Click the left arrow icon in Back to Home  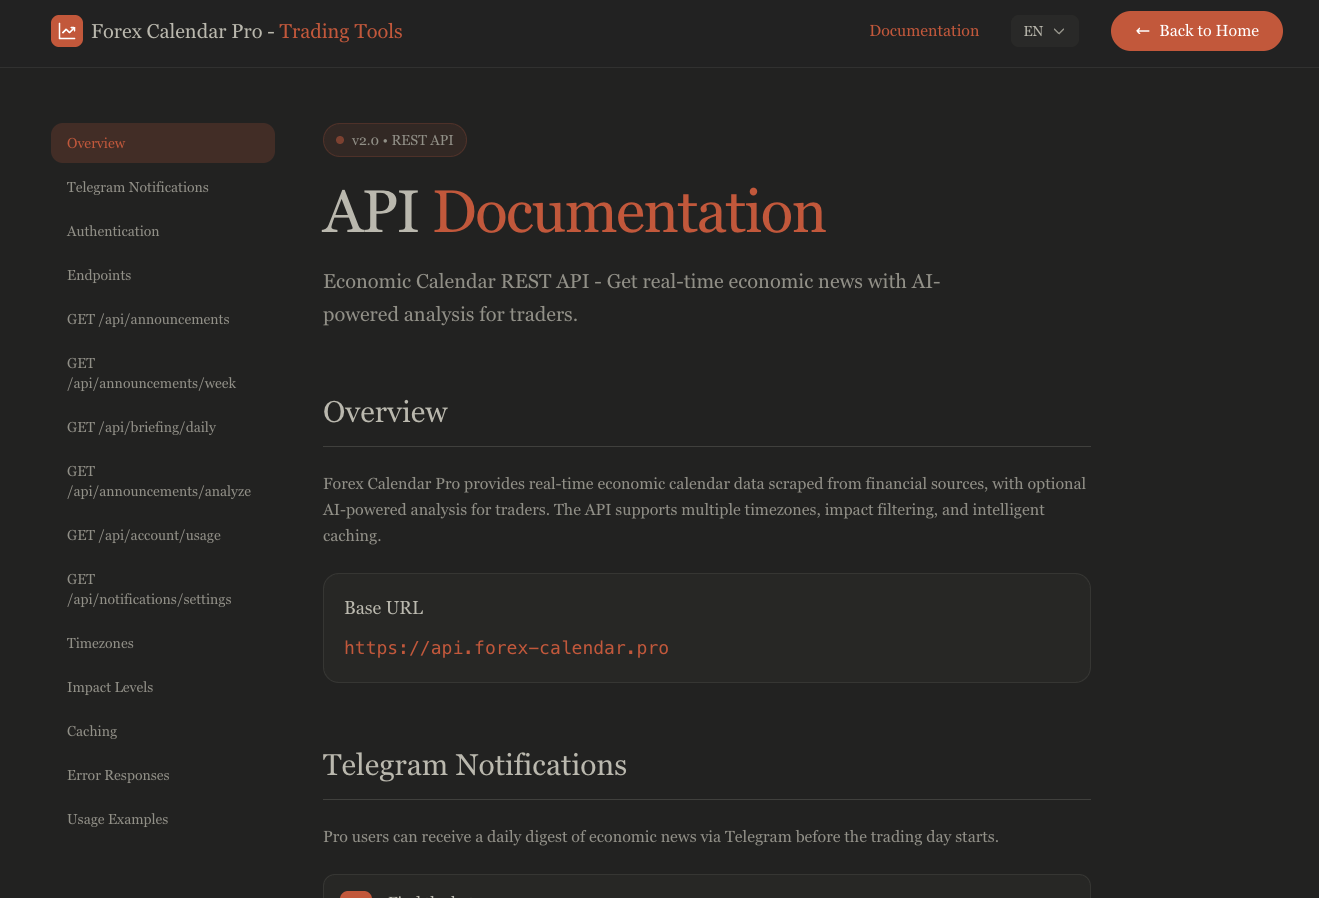[x=1143, y=31]
